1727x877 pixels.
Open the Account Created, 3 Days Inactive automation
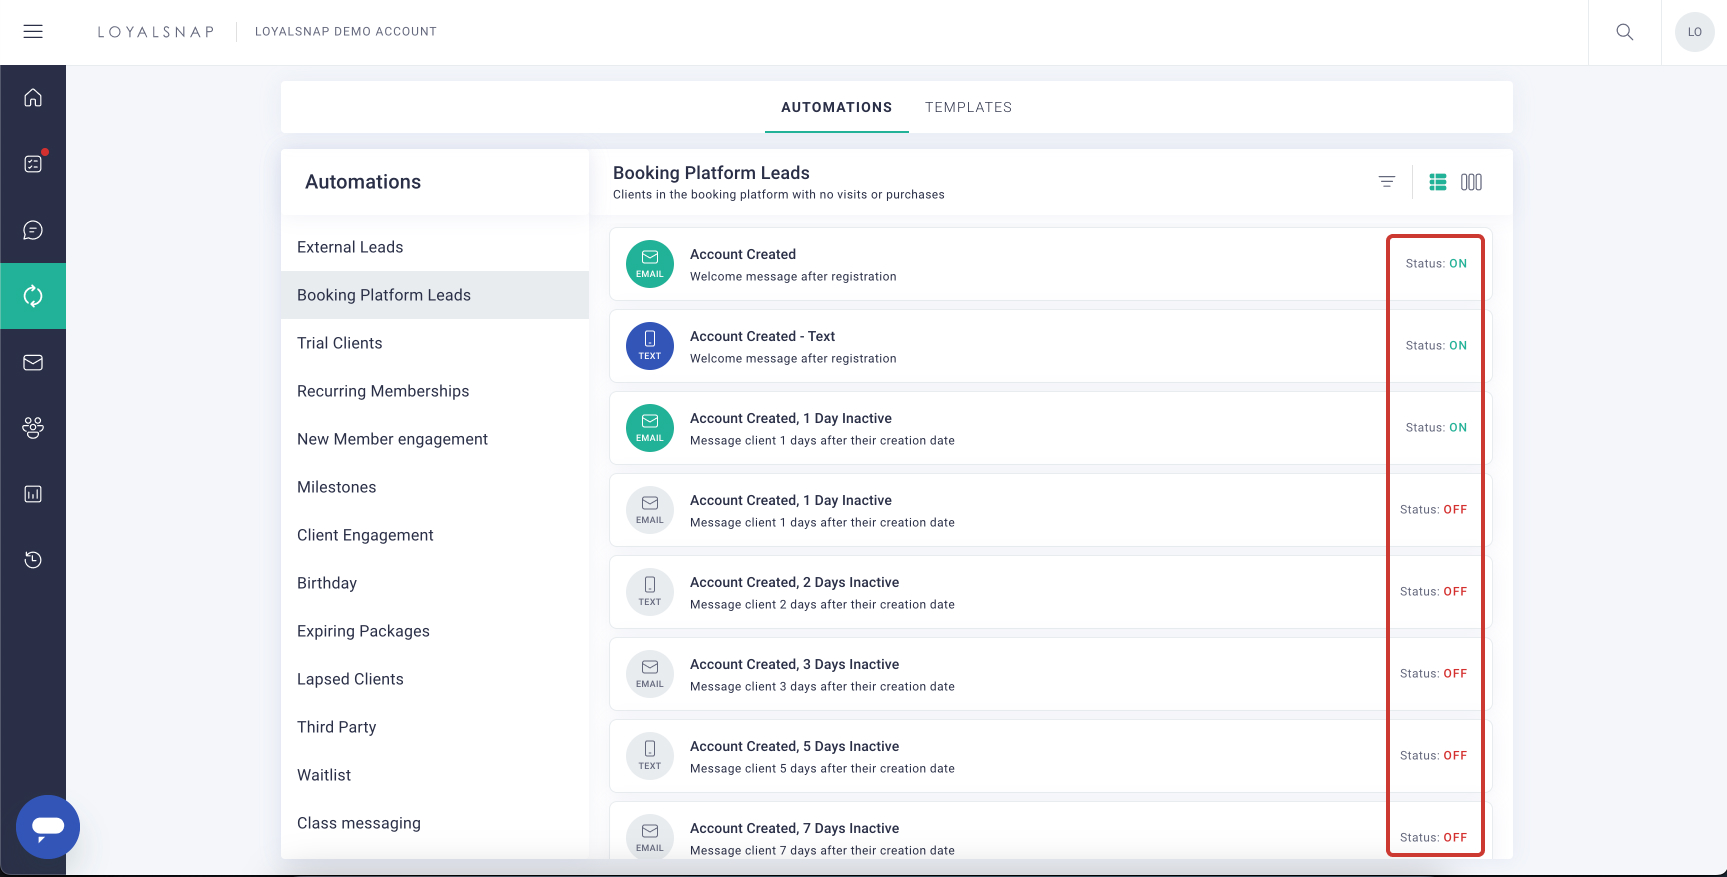pyautogui.click(x=795, y=665)
